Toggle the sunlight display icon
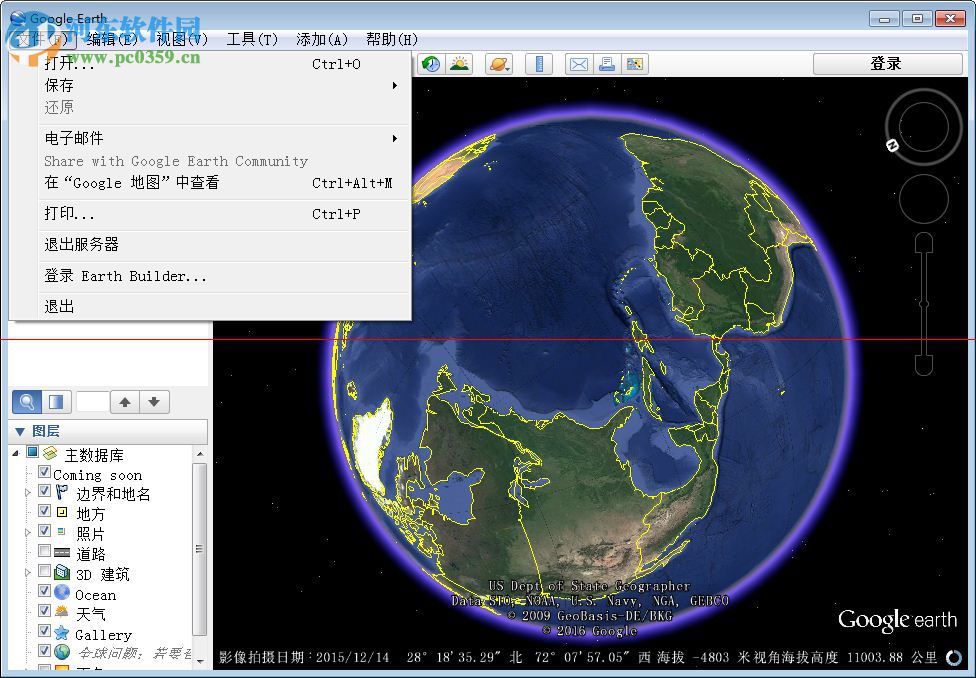This screenshot has width=976, height=678. [x=459, y=63]
